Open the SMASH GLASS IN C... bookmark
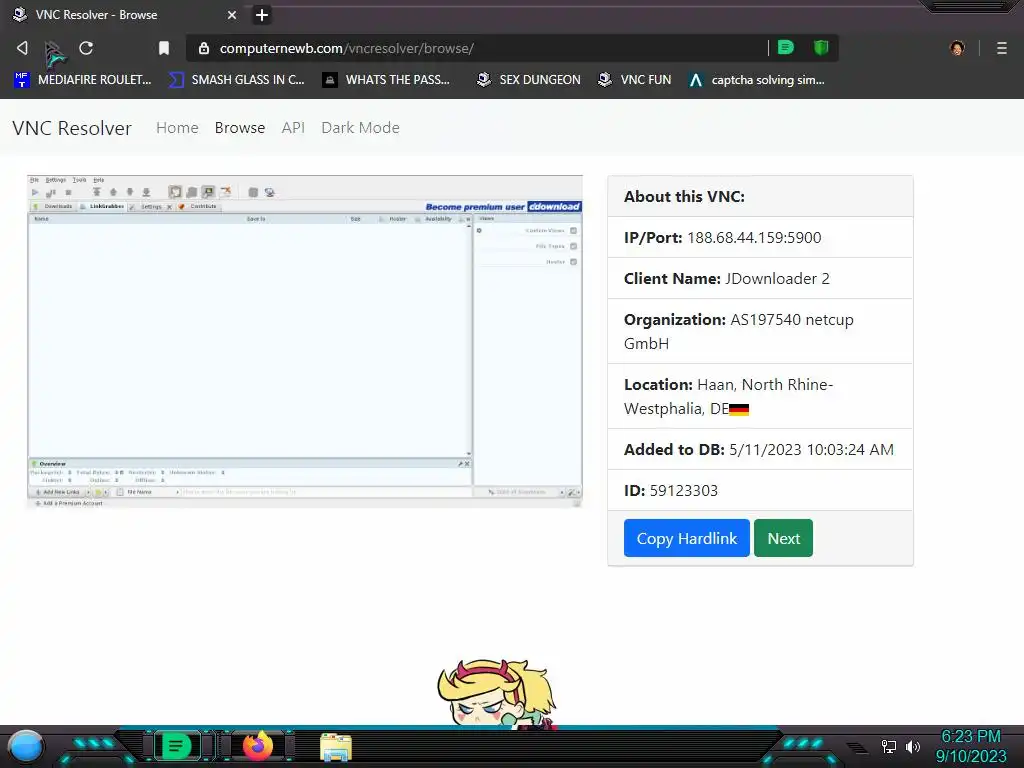The width and height of the screenshot is (1024, 768). tap(237, 80)
